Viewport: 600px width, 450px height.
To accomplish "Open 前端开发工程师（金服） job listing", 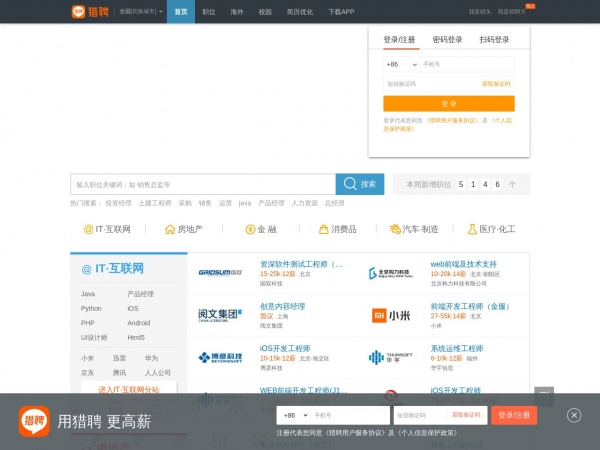I will [x=471, y=306].
